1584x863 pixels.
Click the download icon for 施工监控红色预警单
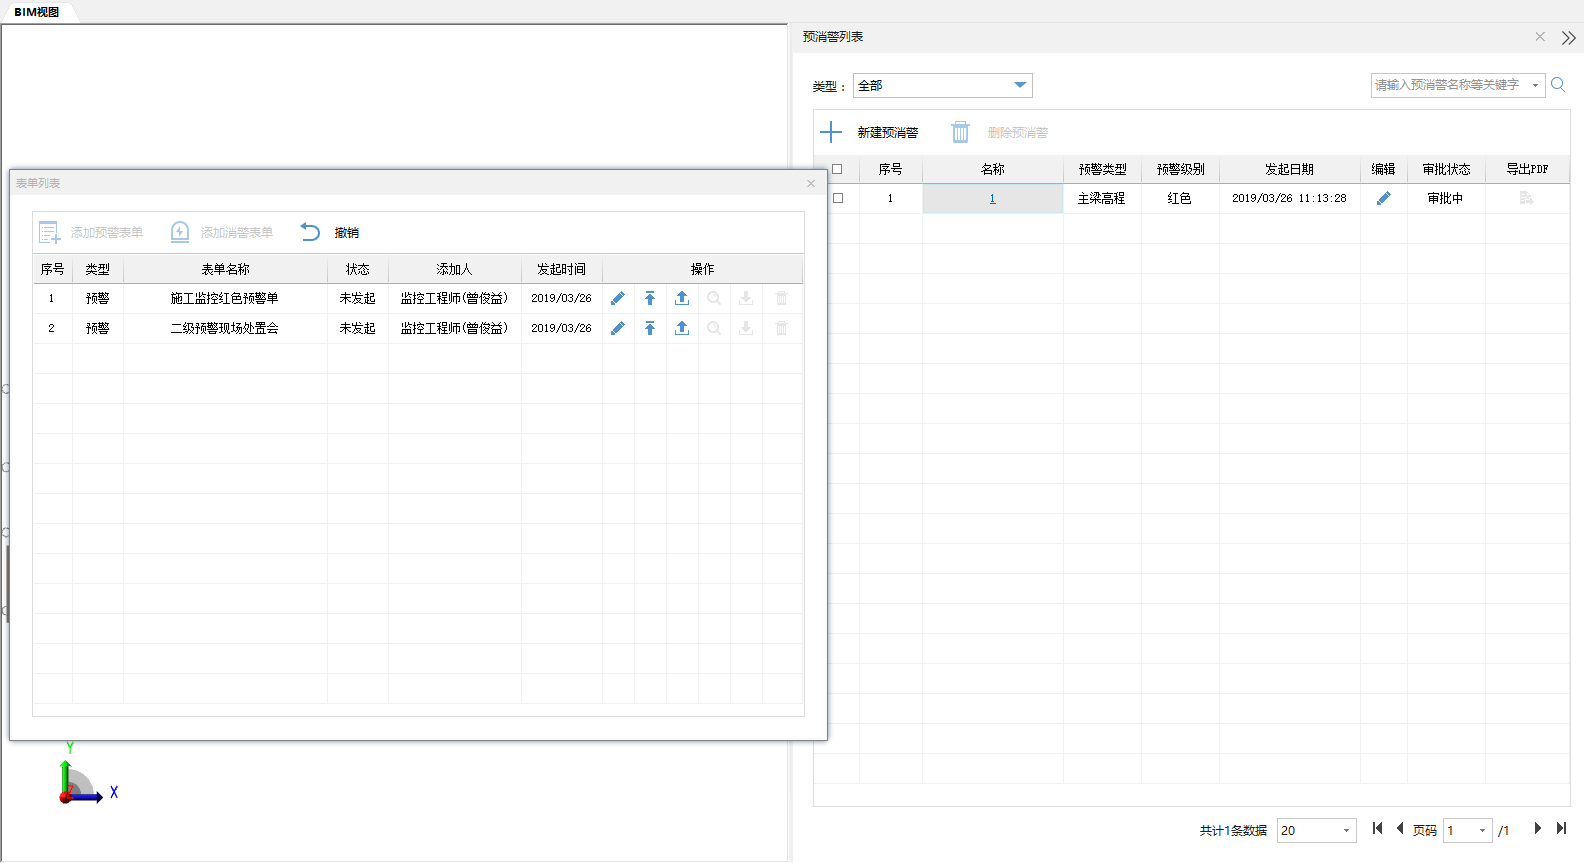tap(746, 298)
